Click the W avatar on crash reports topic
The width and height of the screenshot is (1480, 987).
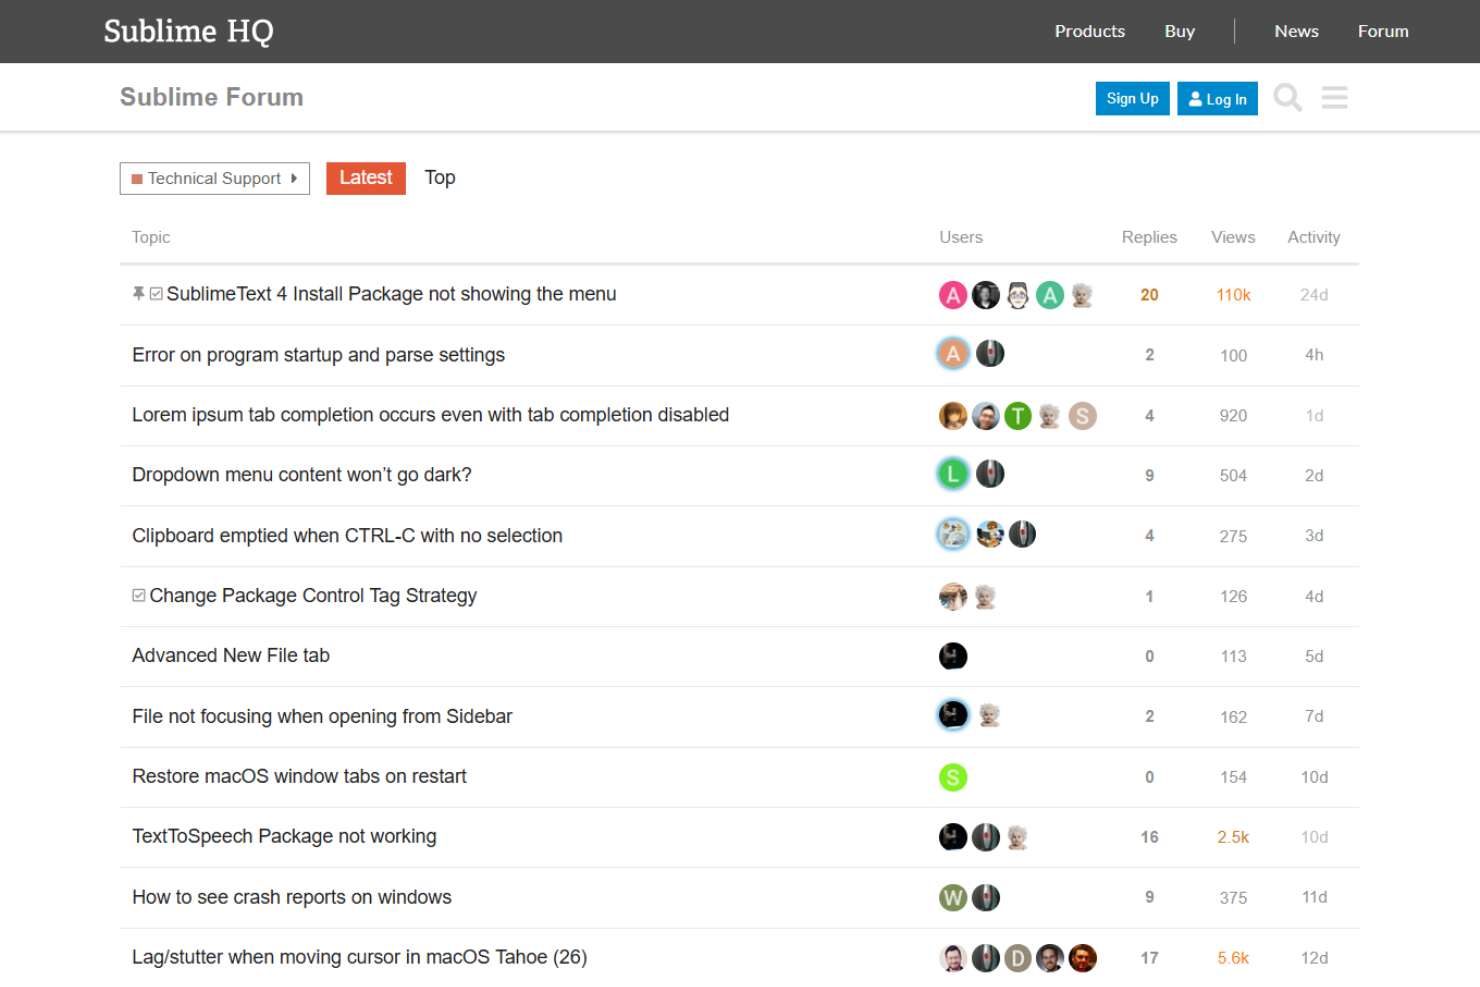click(x=953, y=898)
